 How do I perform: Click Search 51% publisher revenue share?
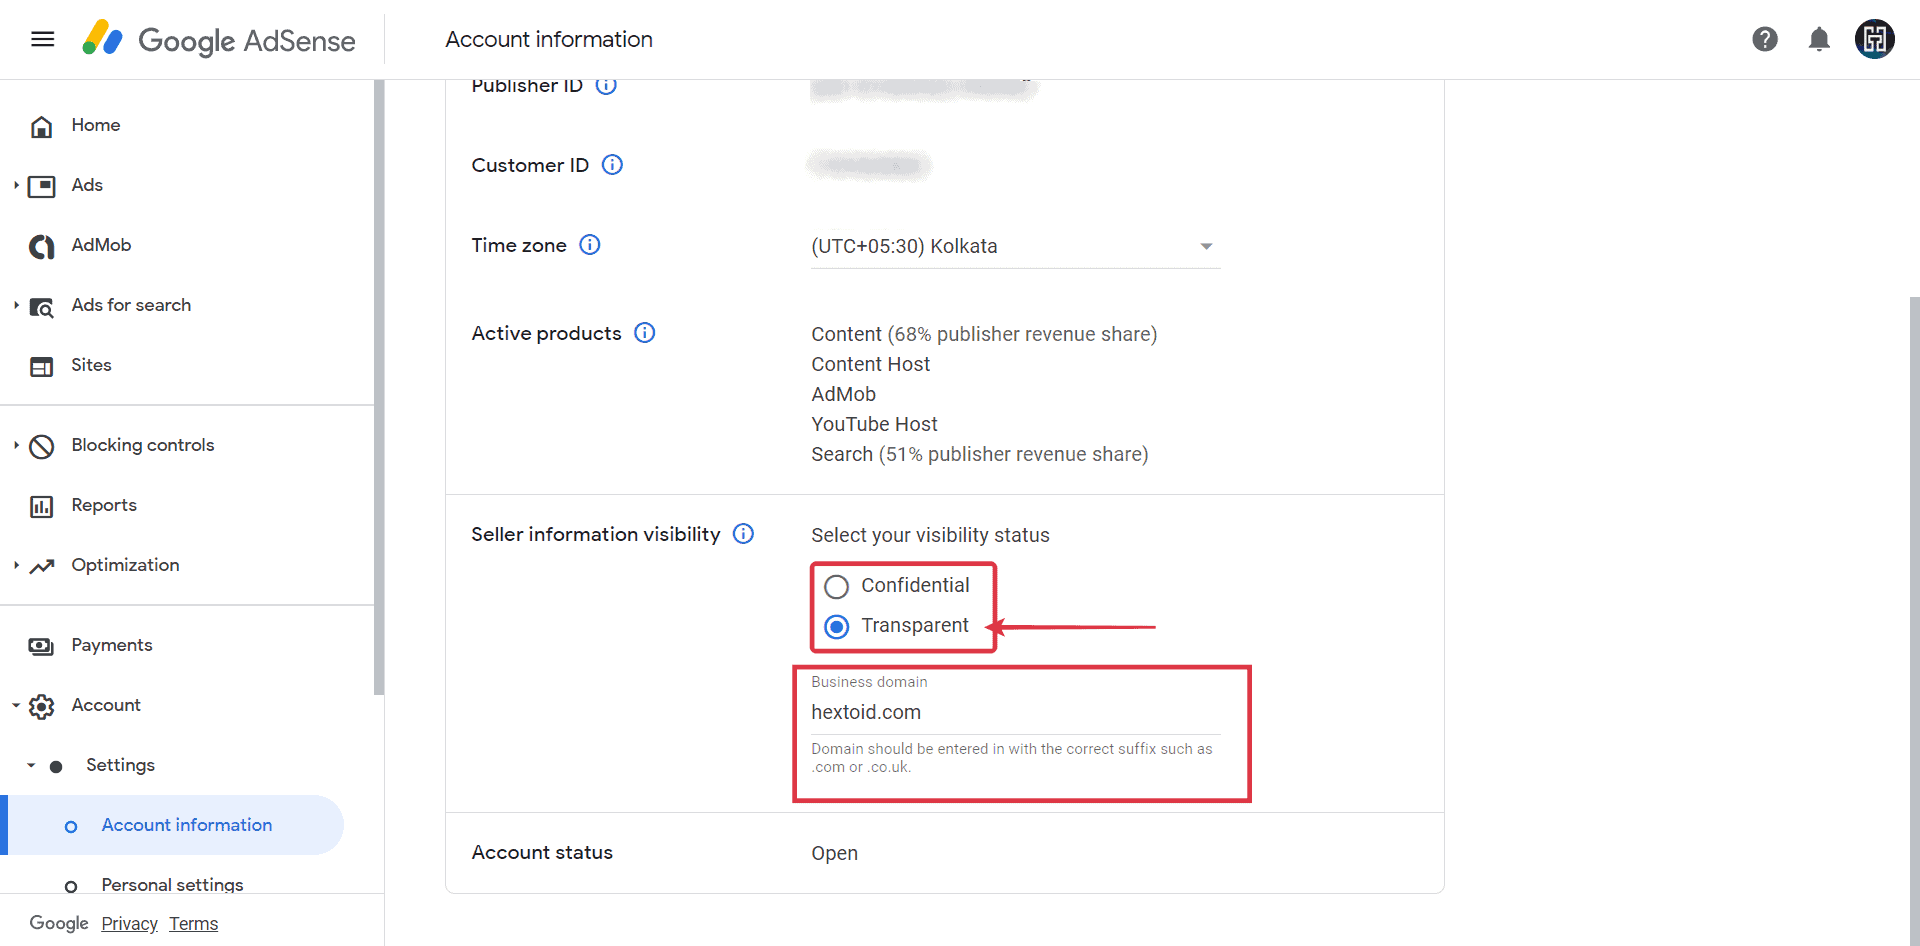[979, 454]
